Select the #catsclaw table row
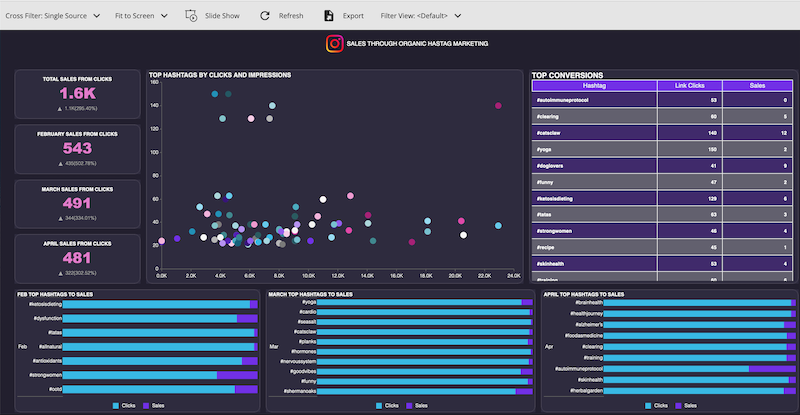This screenshot has width=800, height=415. tap(660, 132)
